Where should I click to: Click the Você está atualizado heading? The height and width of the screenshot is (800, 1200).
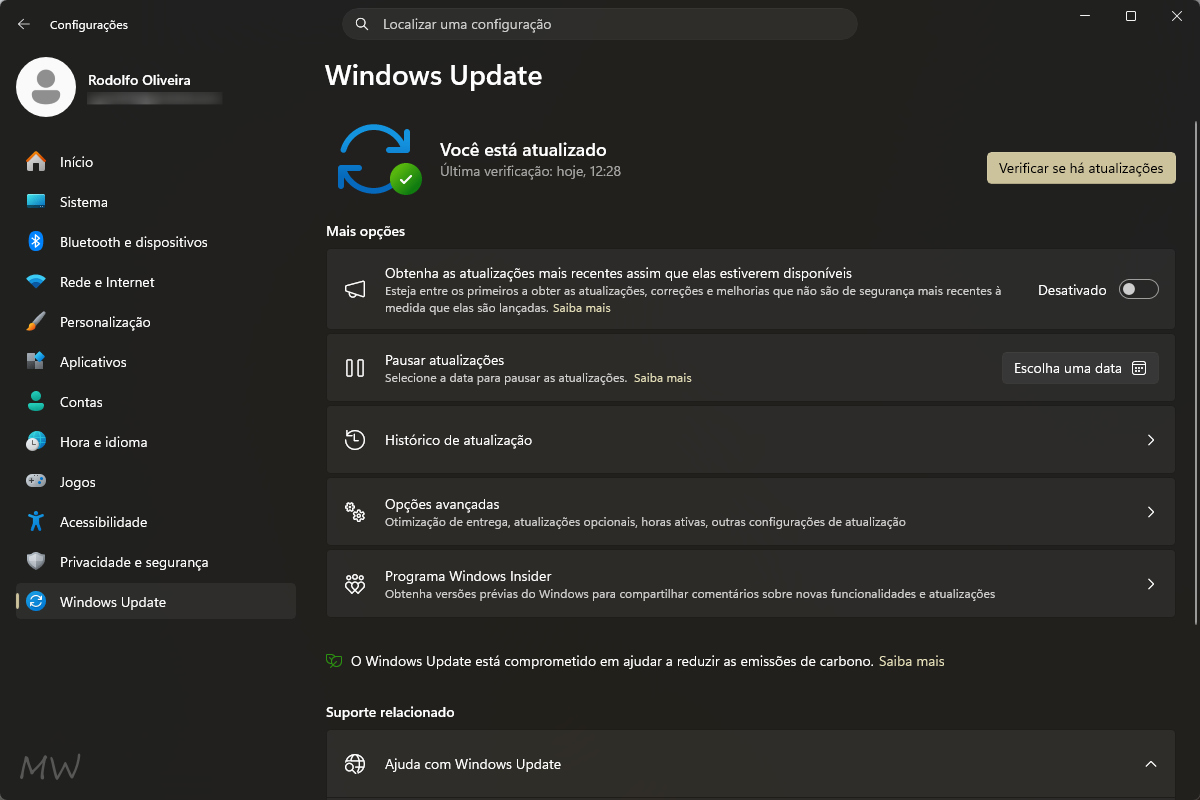pyautogui.click(x=523, y=150)
